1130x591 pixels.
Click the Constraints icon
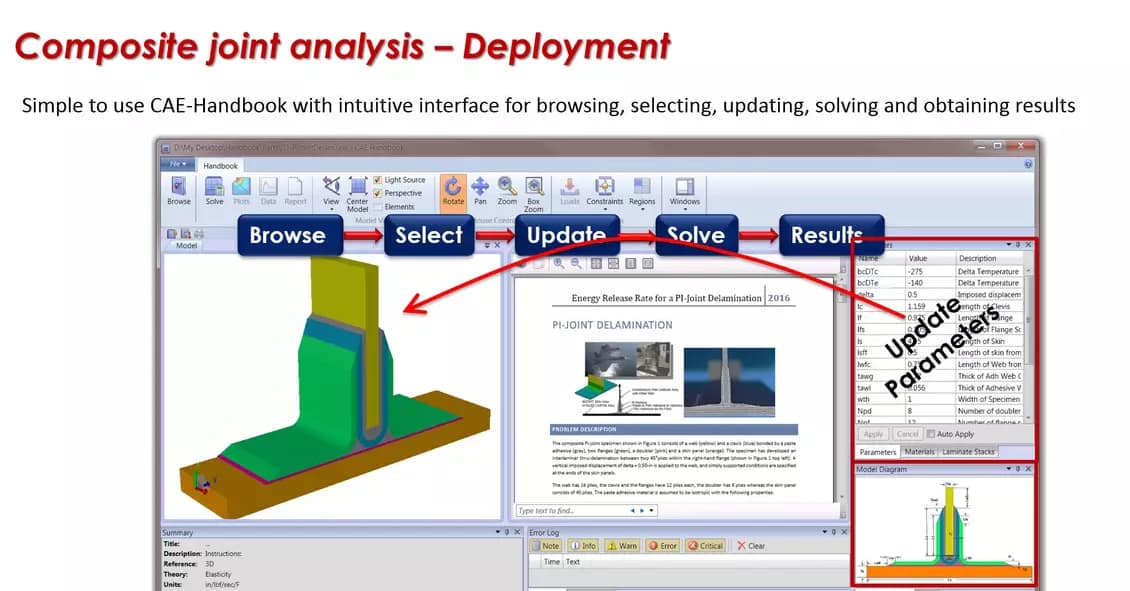point(605,188)
